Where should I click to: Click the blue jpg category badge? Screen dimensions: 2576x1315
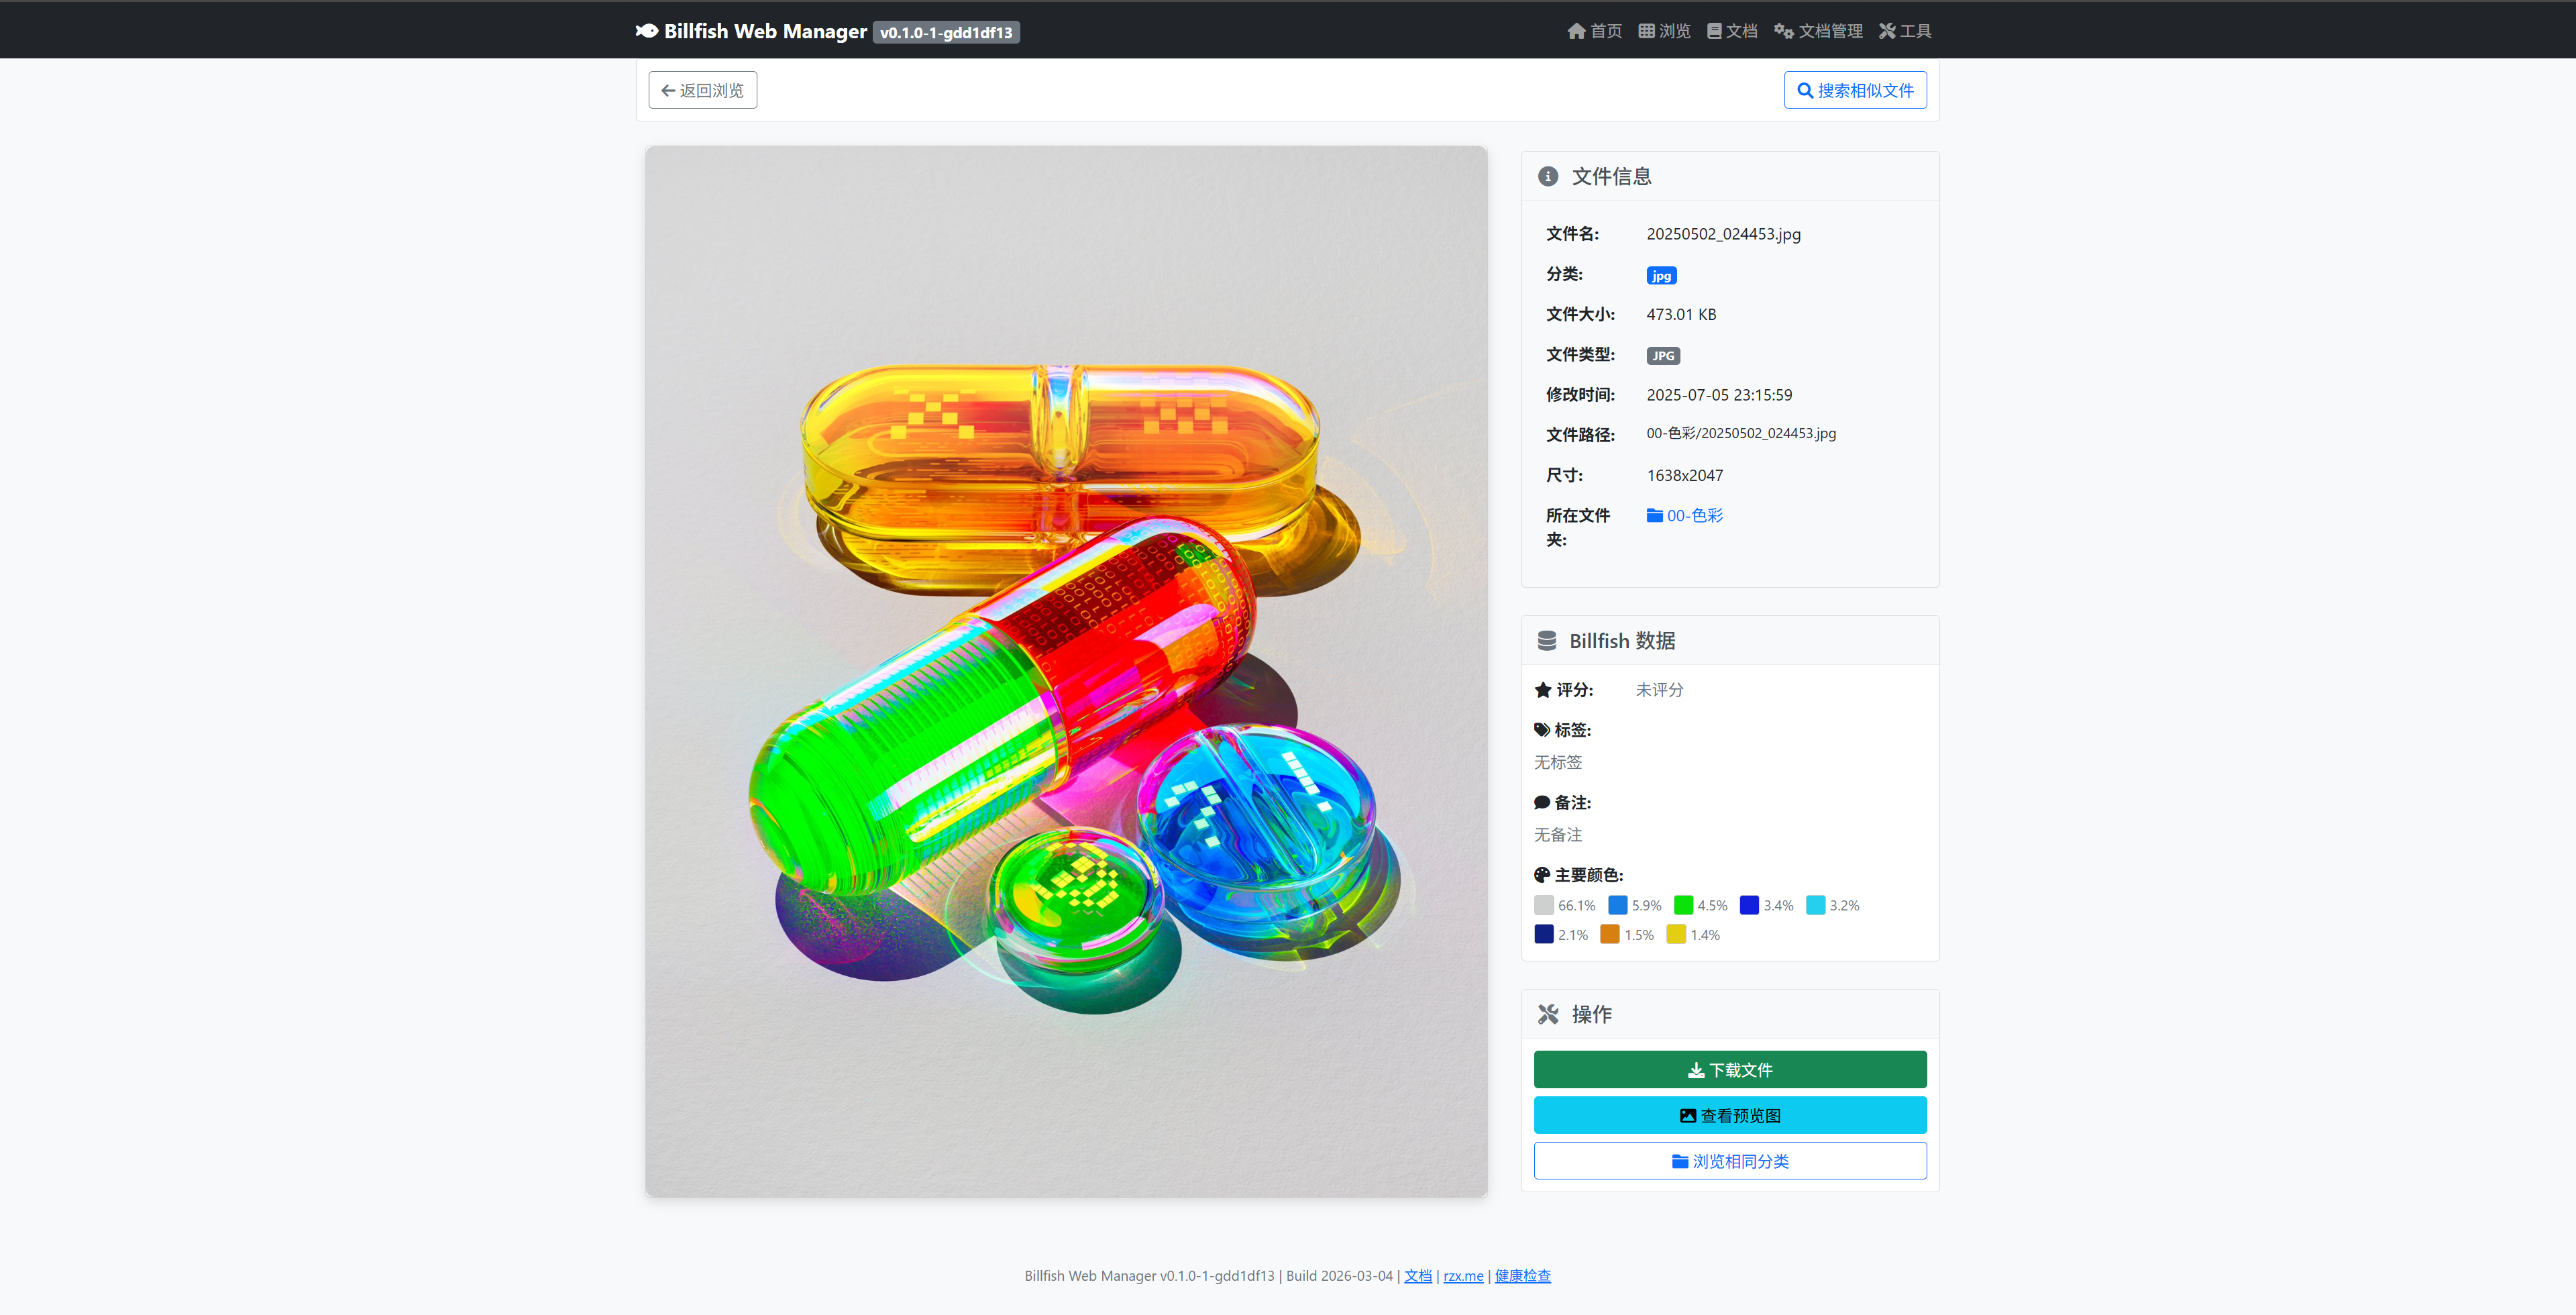[1661, 276]
